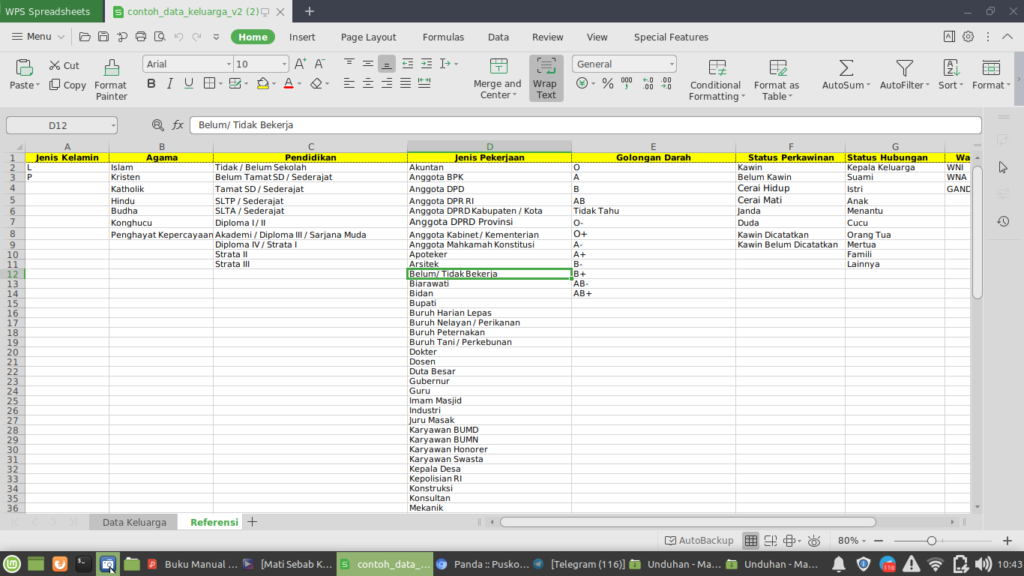Save the workbook
Viewport: 1024px width, 576px height.
pos(103,37)
